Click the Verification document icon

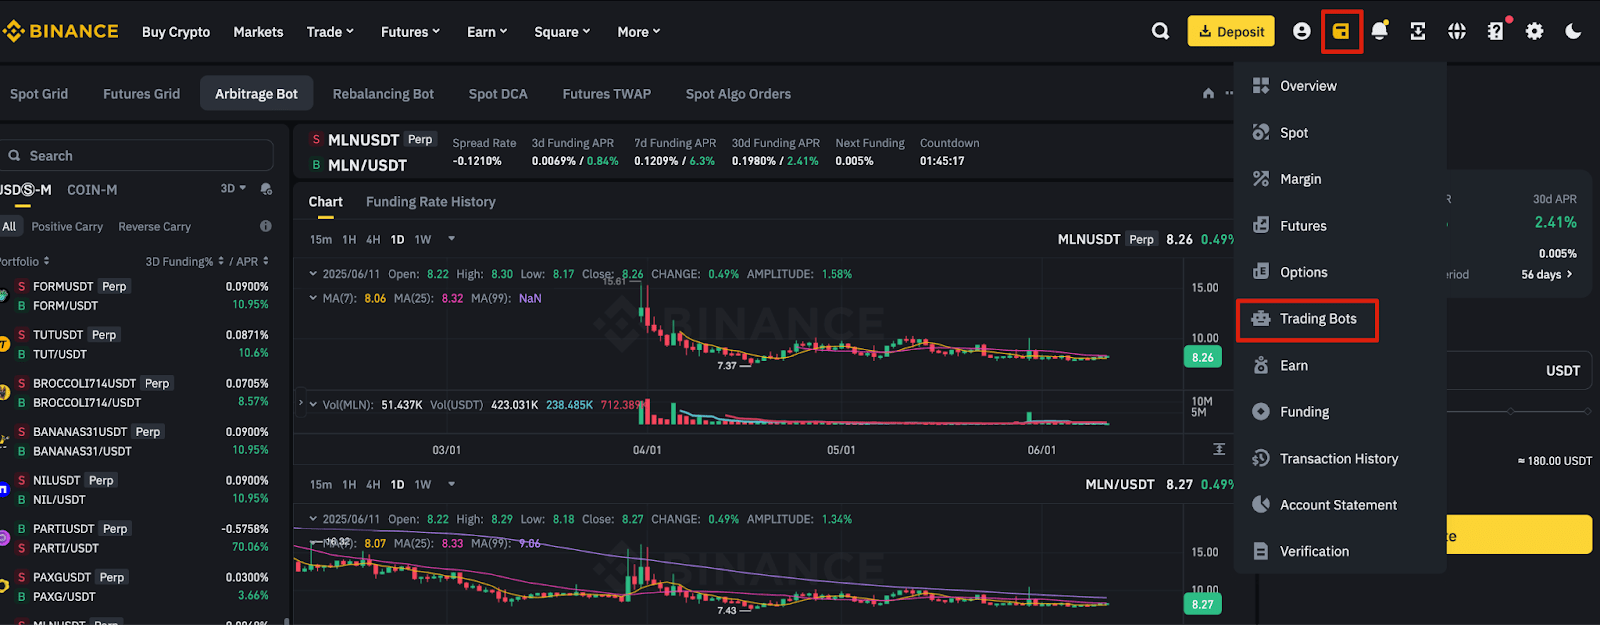click(1261, 551)
